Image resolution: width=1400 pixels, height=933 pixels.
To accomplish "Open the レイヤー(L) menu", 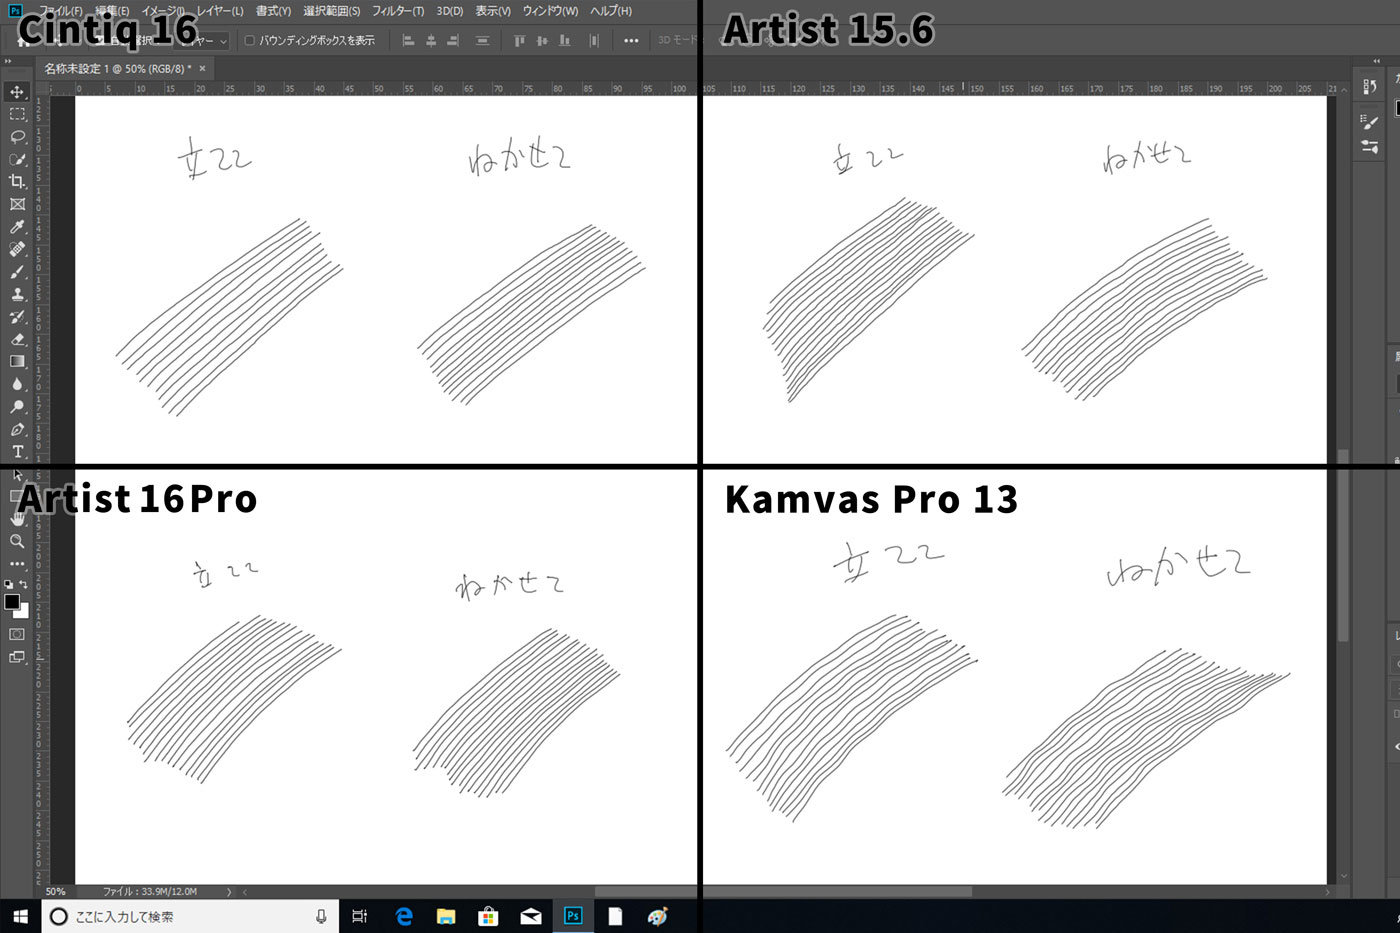I will [220, 11].
